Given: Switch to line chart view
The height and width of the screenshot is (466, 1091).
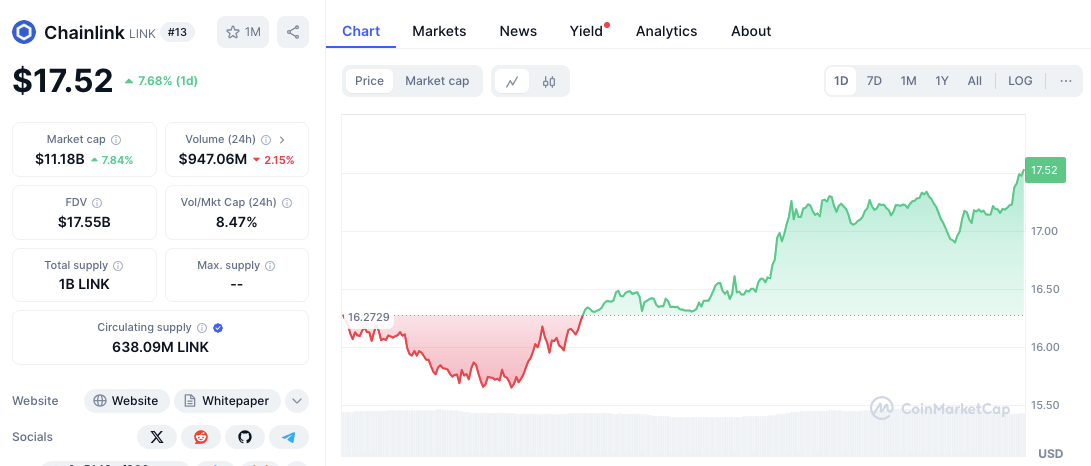Looking at the screenshot, I should (512, 81).
